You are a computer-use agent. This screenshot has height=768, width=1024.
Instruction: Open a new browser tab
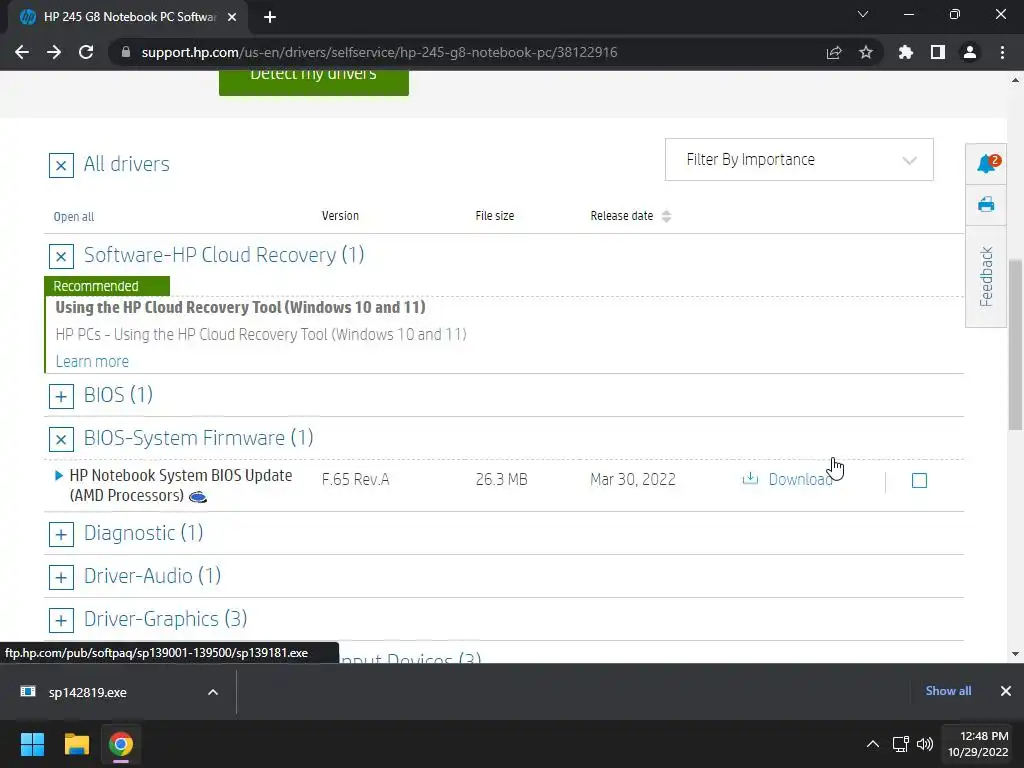270,17
